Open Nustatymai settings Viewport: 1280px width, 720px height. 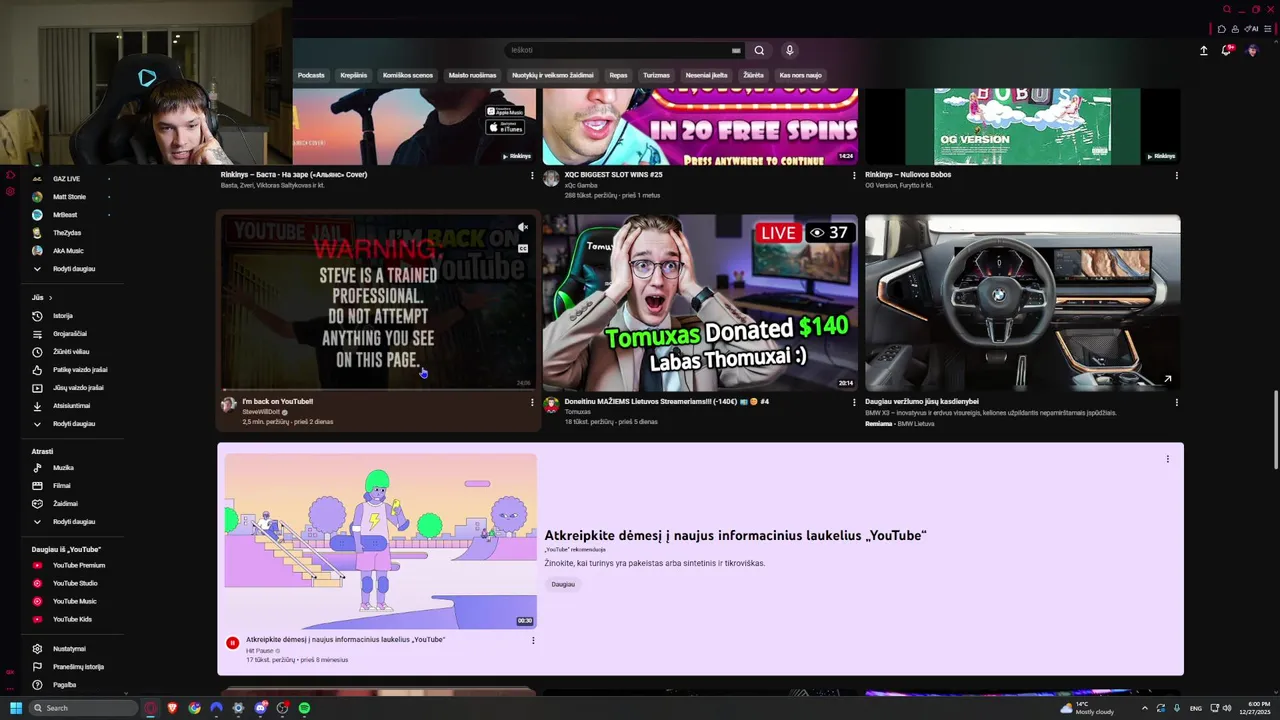[68, 649]
